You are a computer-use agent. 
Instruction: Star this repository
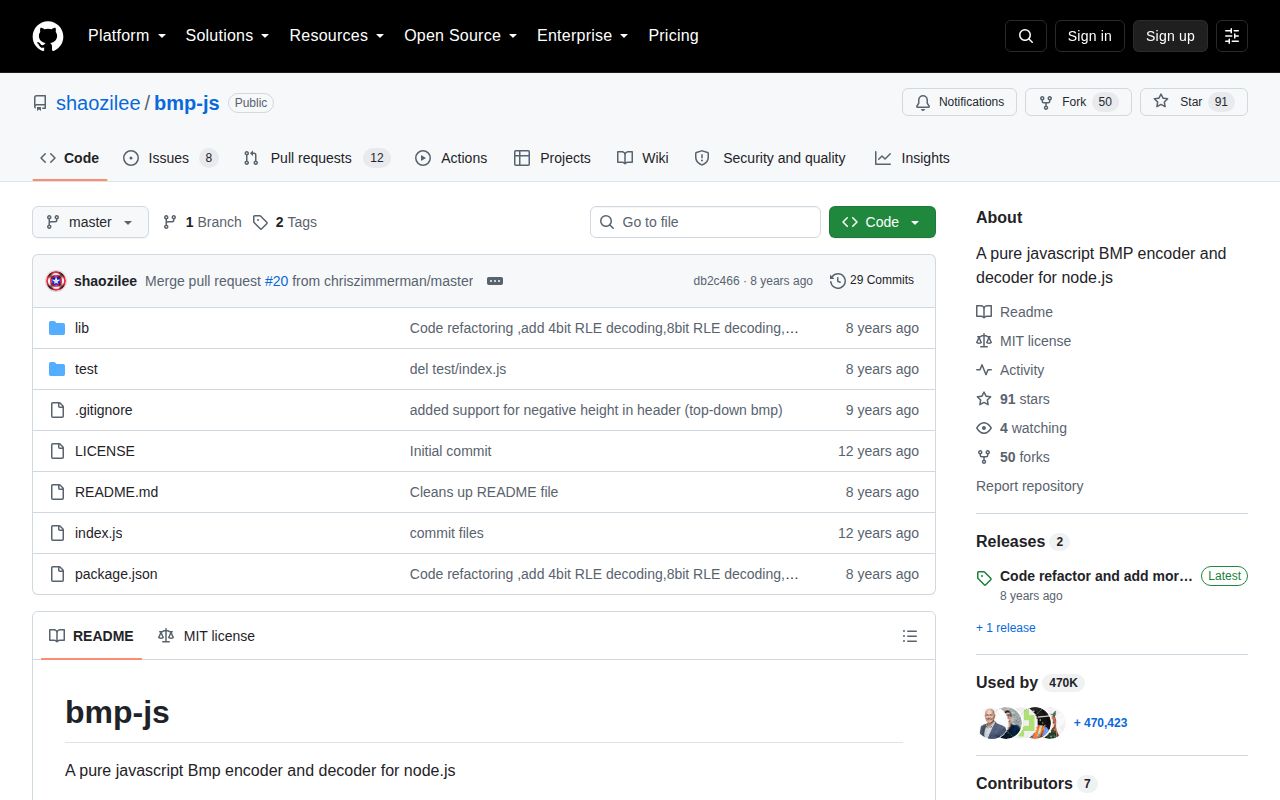tap(1194, 102)
